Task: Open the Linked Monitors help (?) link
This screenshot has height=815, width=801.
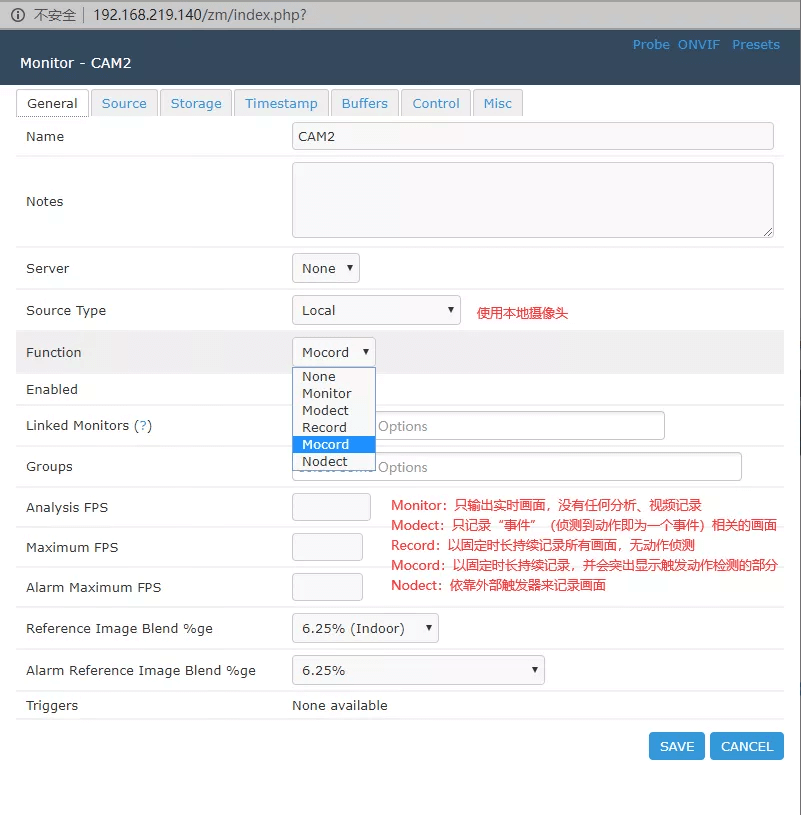Action: (x=143, y=426)
